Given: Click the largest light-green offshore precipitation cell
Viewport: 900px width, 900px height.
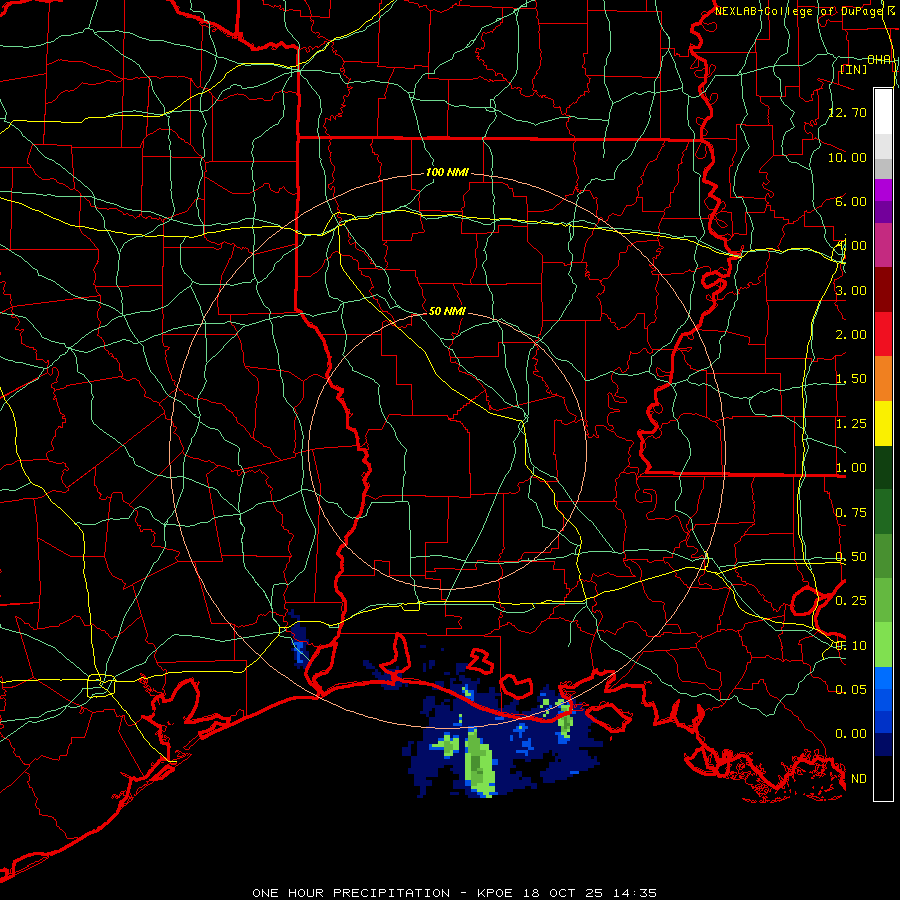Looking at the screenshot, I should pos(479,763).
